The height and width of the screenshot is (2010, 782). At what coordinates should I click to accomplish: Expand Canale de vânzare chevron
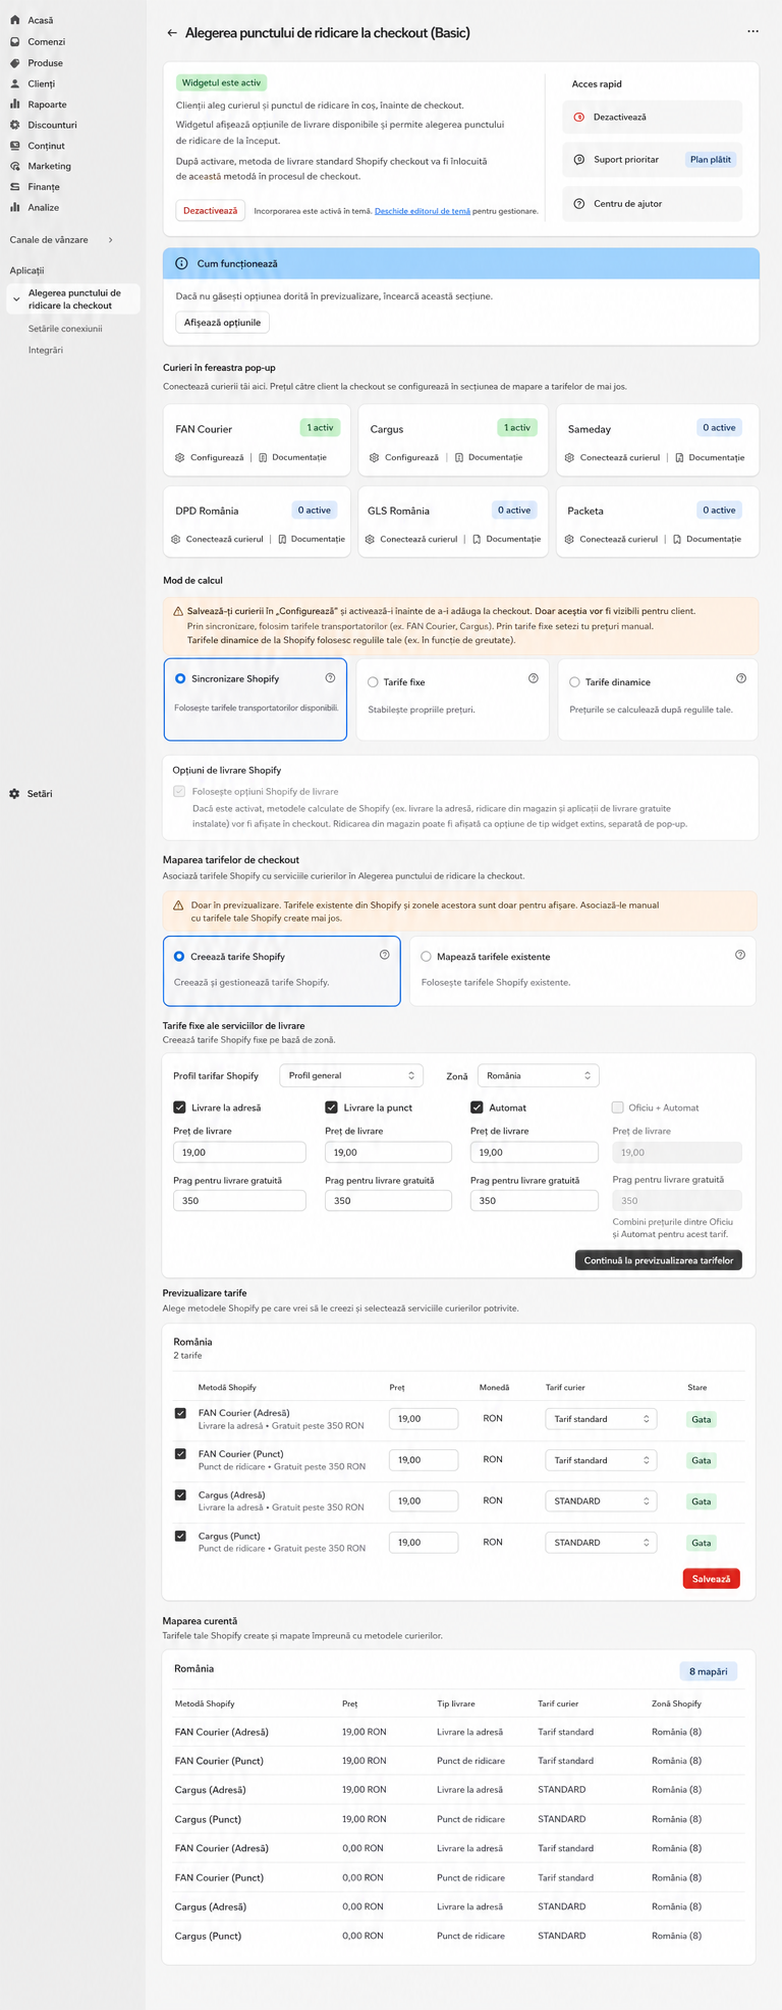(110, 240)
